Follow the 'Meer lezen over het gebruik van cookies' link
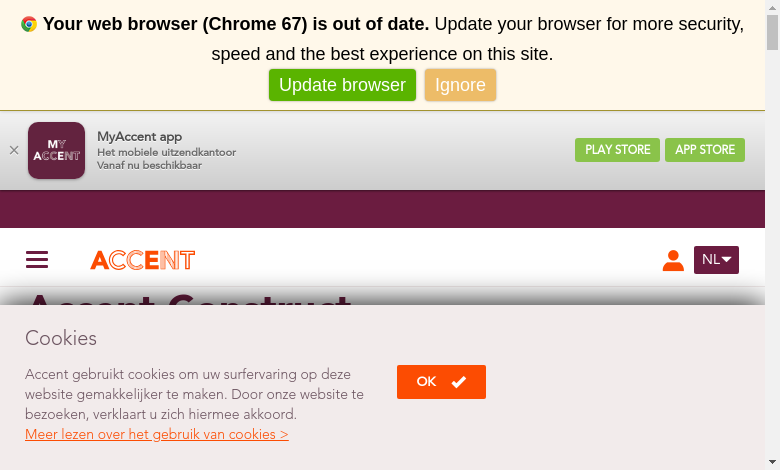Image resolution: width=780 pixels, height=470 pixels. pyautogui.click(x=157, y=435)
